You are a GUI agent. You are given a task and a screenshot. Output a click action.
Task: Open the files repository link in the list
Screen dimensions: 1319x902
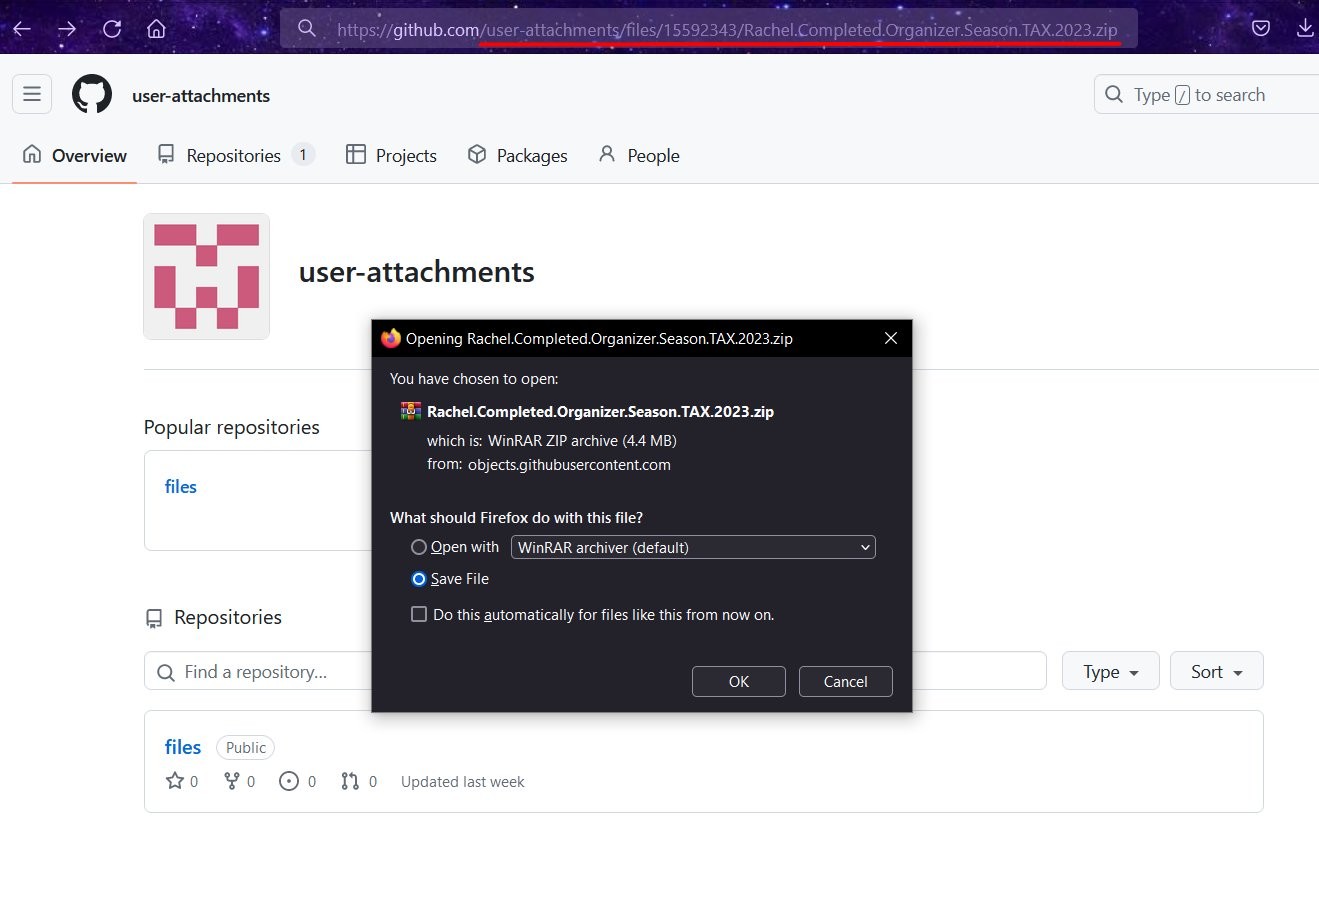point(183,747)
